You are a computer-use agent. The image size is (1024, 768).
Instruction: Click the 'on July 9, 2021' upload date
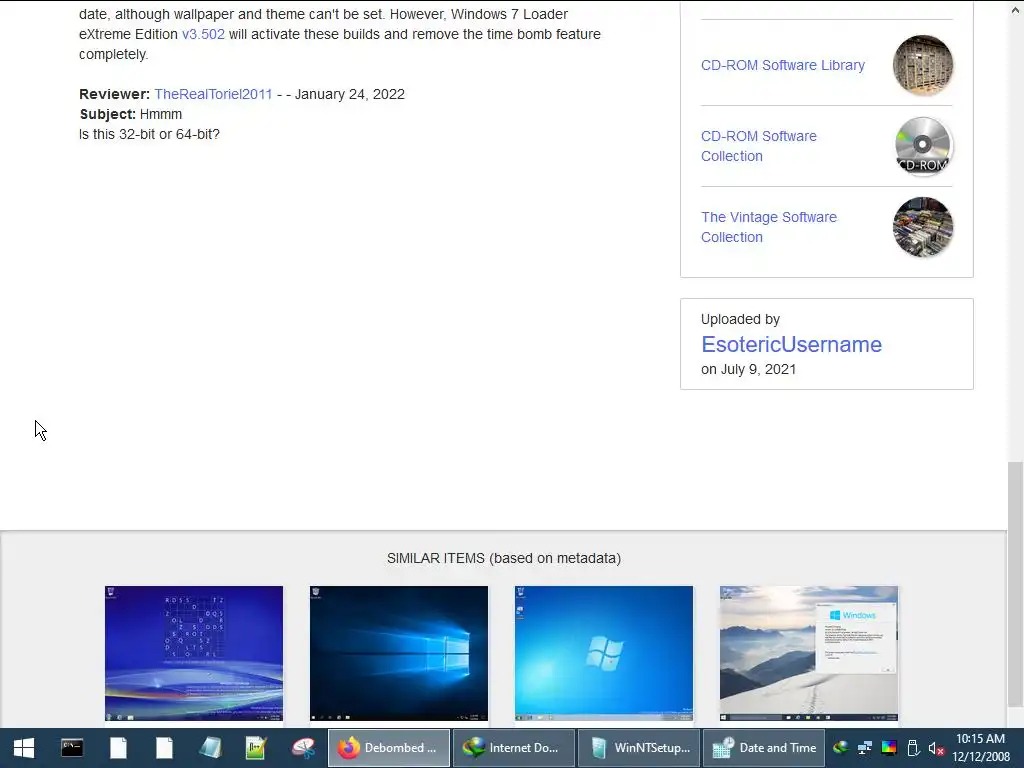pyautogui.click(x=748, y=369)
